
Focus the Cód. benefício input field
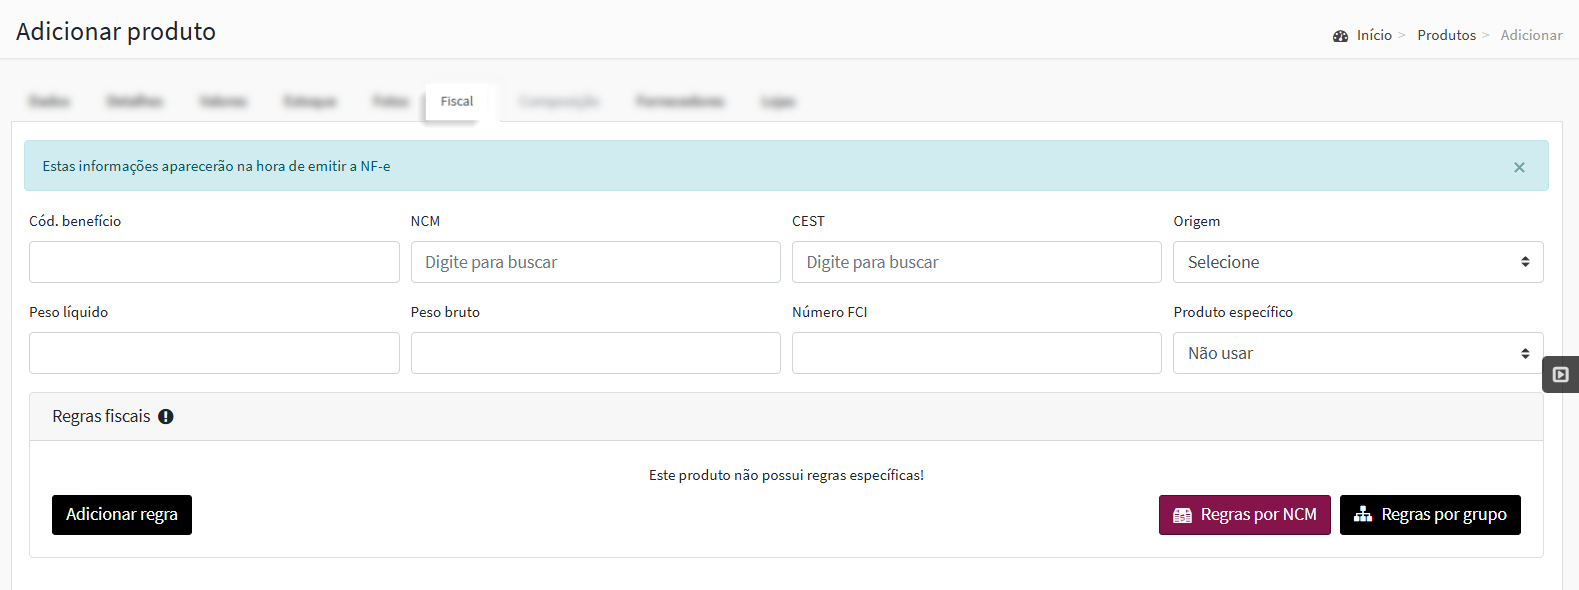[214, 262]
